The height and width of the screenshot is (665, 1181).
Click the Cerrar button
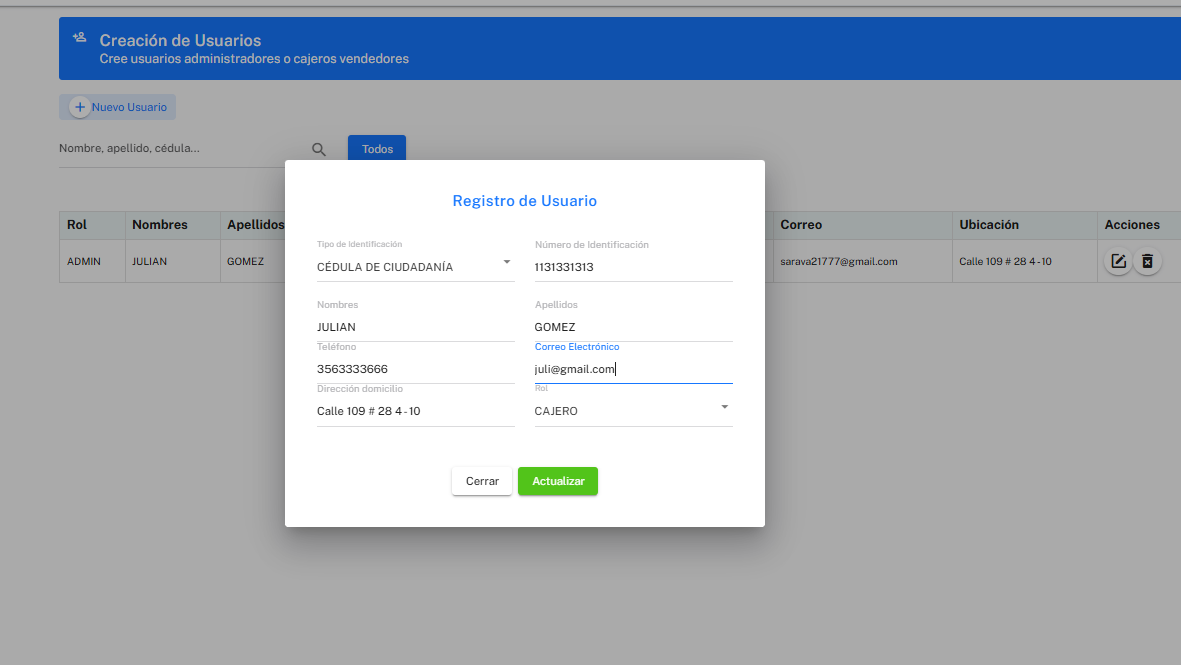[482, 481]
